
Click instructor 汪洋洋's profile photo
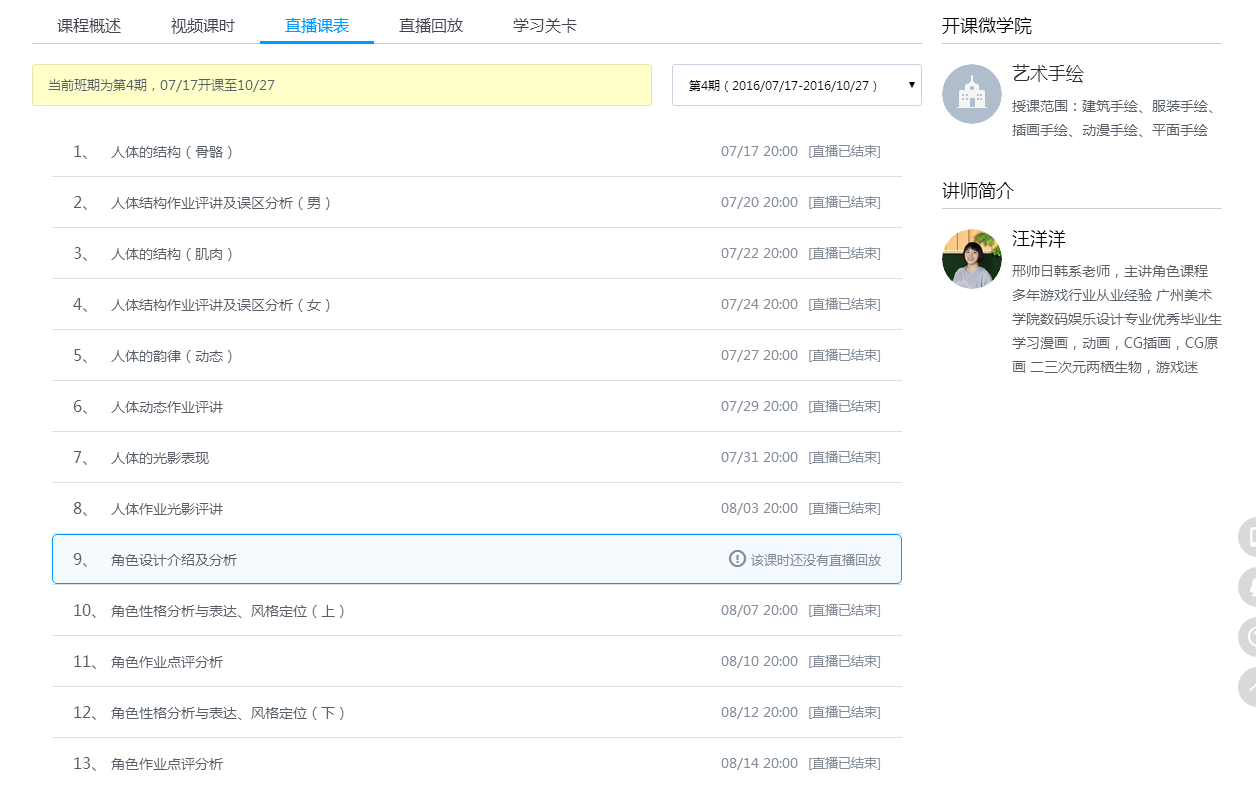point(971,259)
